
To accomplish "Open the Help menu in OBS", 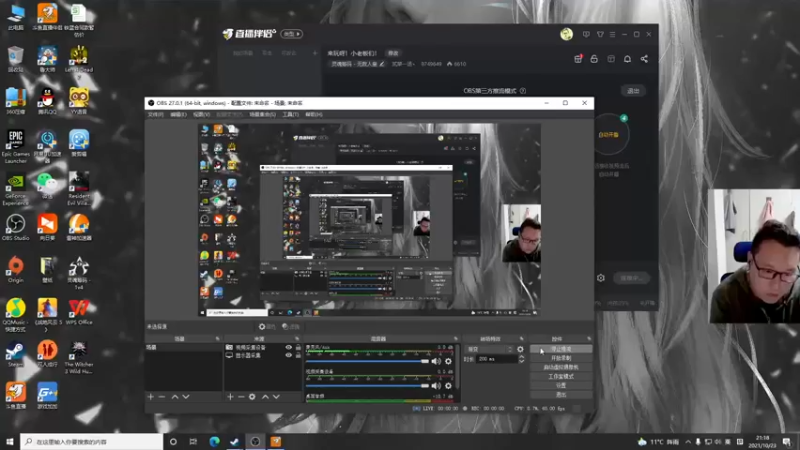I will click(x=313, y=114).
